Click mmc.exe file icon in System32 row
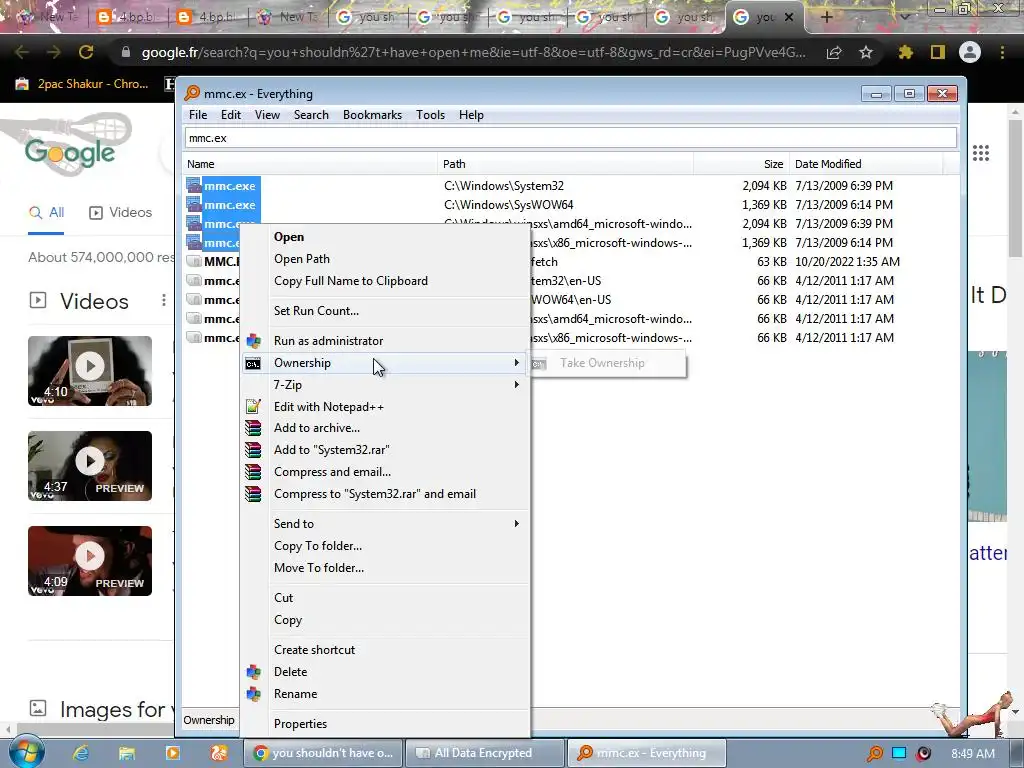Image resolution: width=1024 pixels, height=768 pixels. point(194,185)
